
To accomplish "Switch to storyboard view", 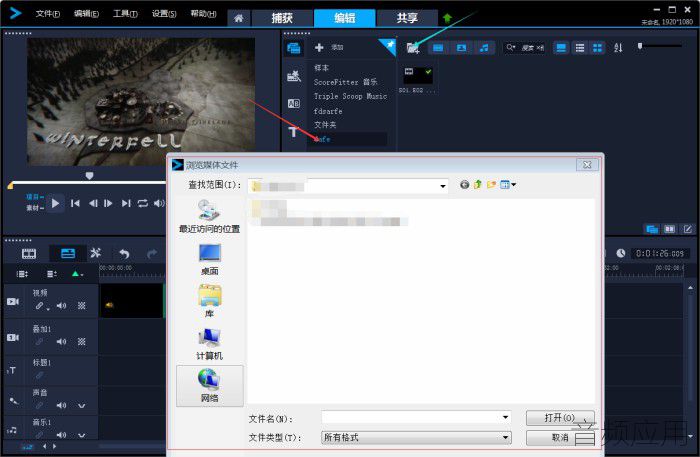I will [29, 254].
